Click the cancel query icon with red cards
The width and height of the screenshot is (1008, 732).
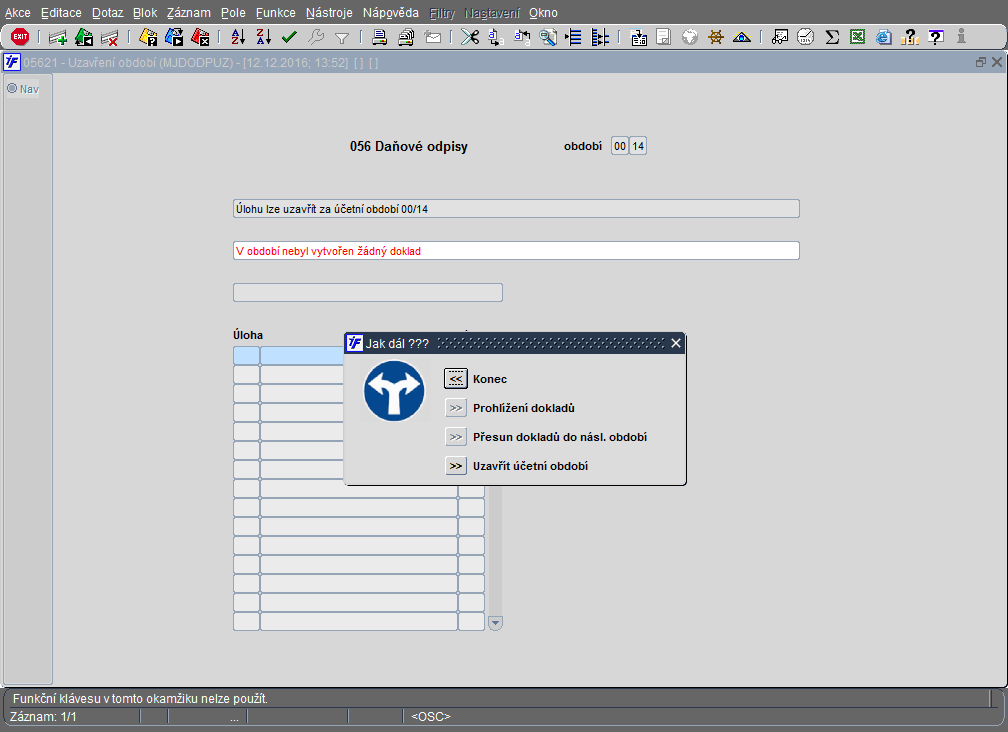pos(200,37)
